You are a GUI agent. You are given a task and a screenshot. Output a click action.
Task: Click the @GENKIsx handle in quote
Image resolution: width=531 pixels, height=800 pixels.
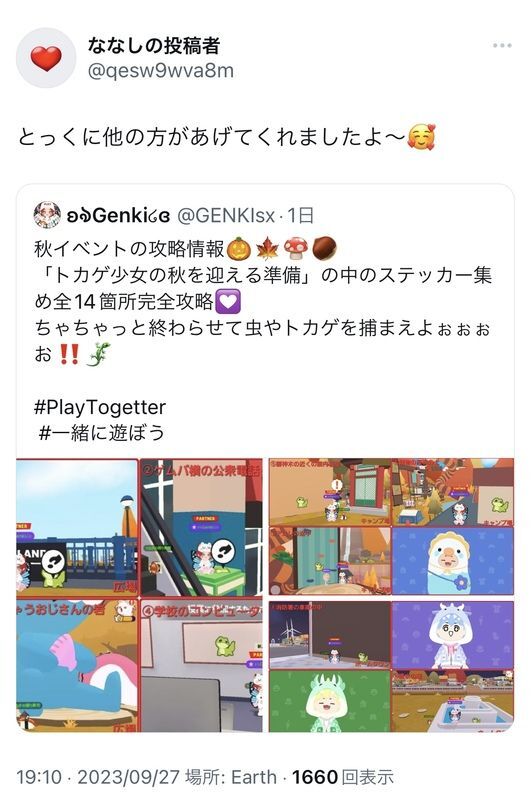pos(226,215)
